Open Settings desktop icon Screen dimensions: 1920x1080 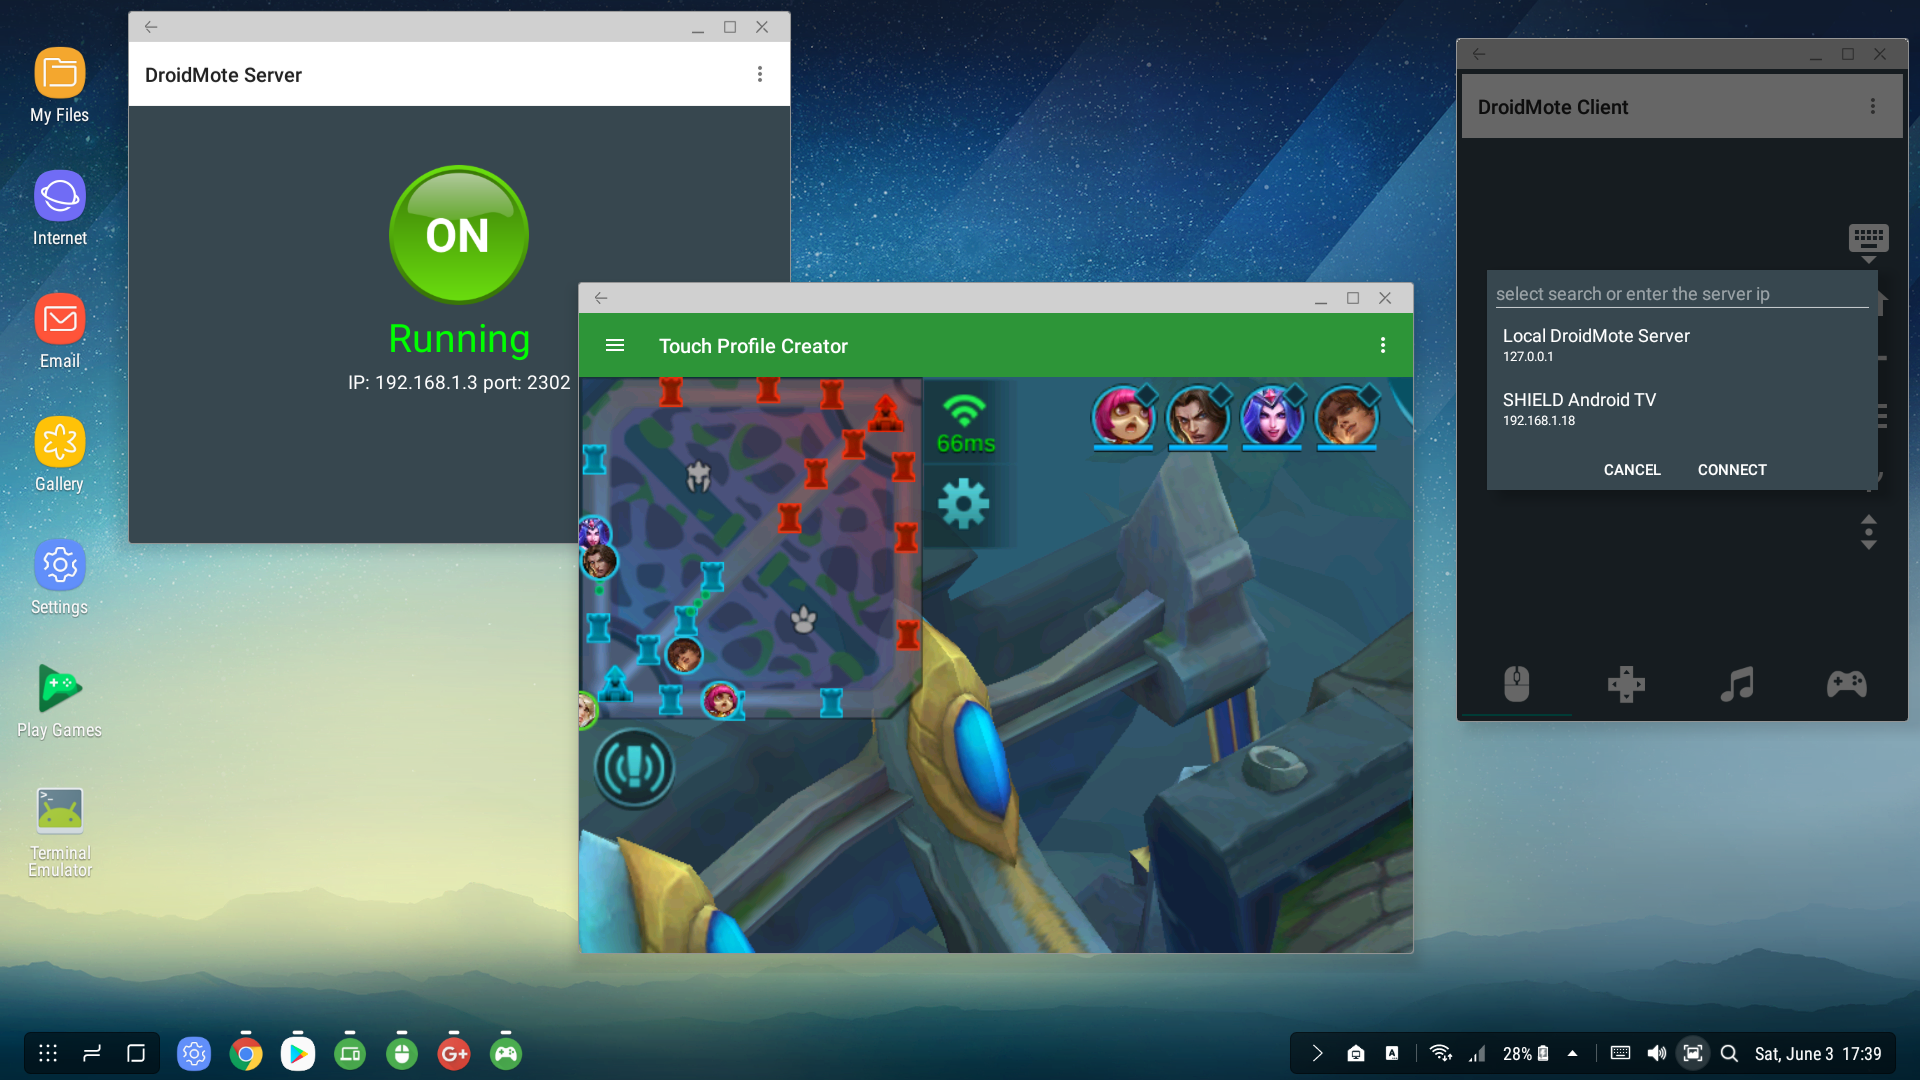[x=59, y=578]
